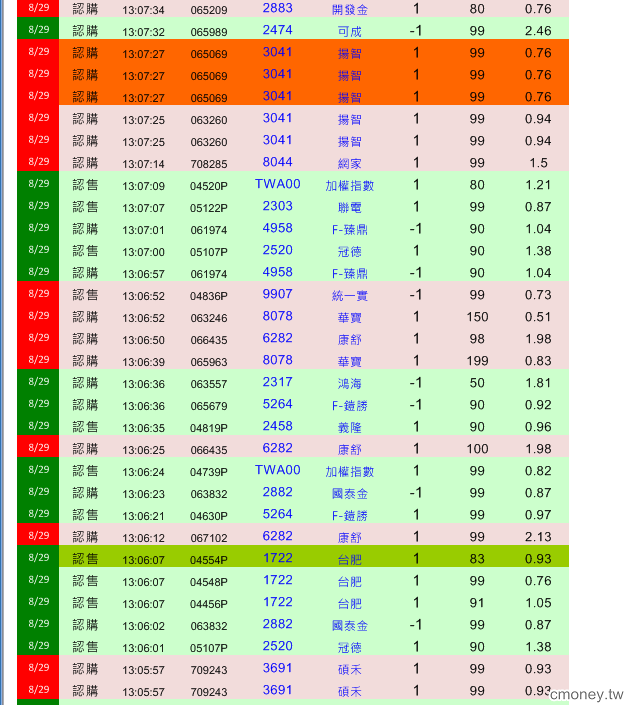Viewport: 630px width, 705px height.
Task: Select warrant code 063246
Action: pos(209,318)
